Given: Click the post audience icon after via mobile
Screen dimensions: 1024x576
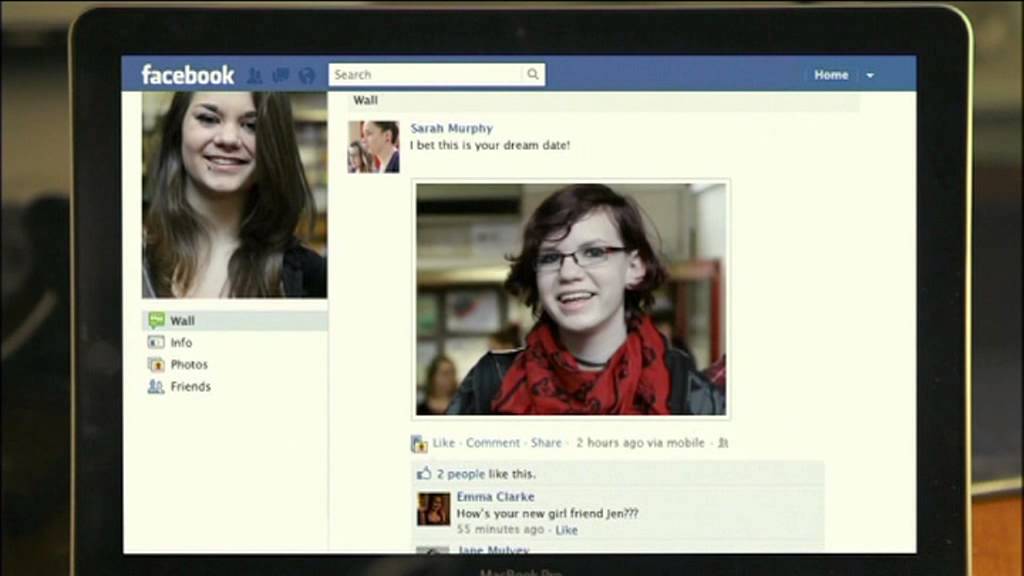Looking at the screenshot, I should coord(723,443).
